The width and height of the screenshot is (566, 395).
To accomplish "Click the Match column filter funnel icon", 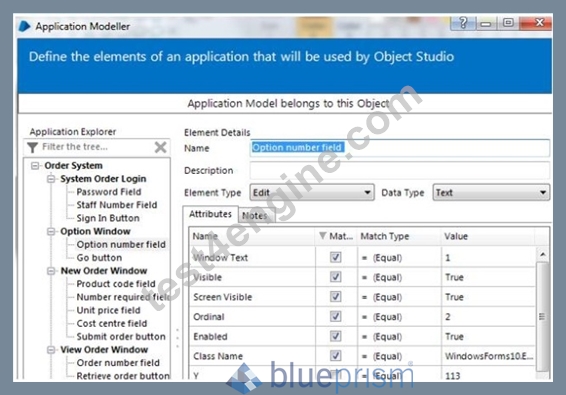I will [x=323, y=236].
